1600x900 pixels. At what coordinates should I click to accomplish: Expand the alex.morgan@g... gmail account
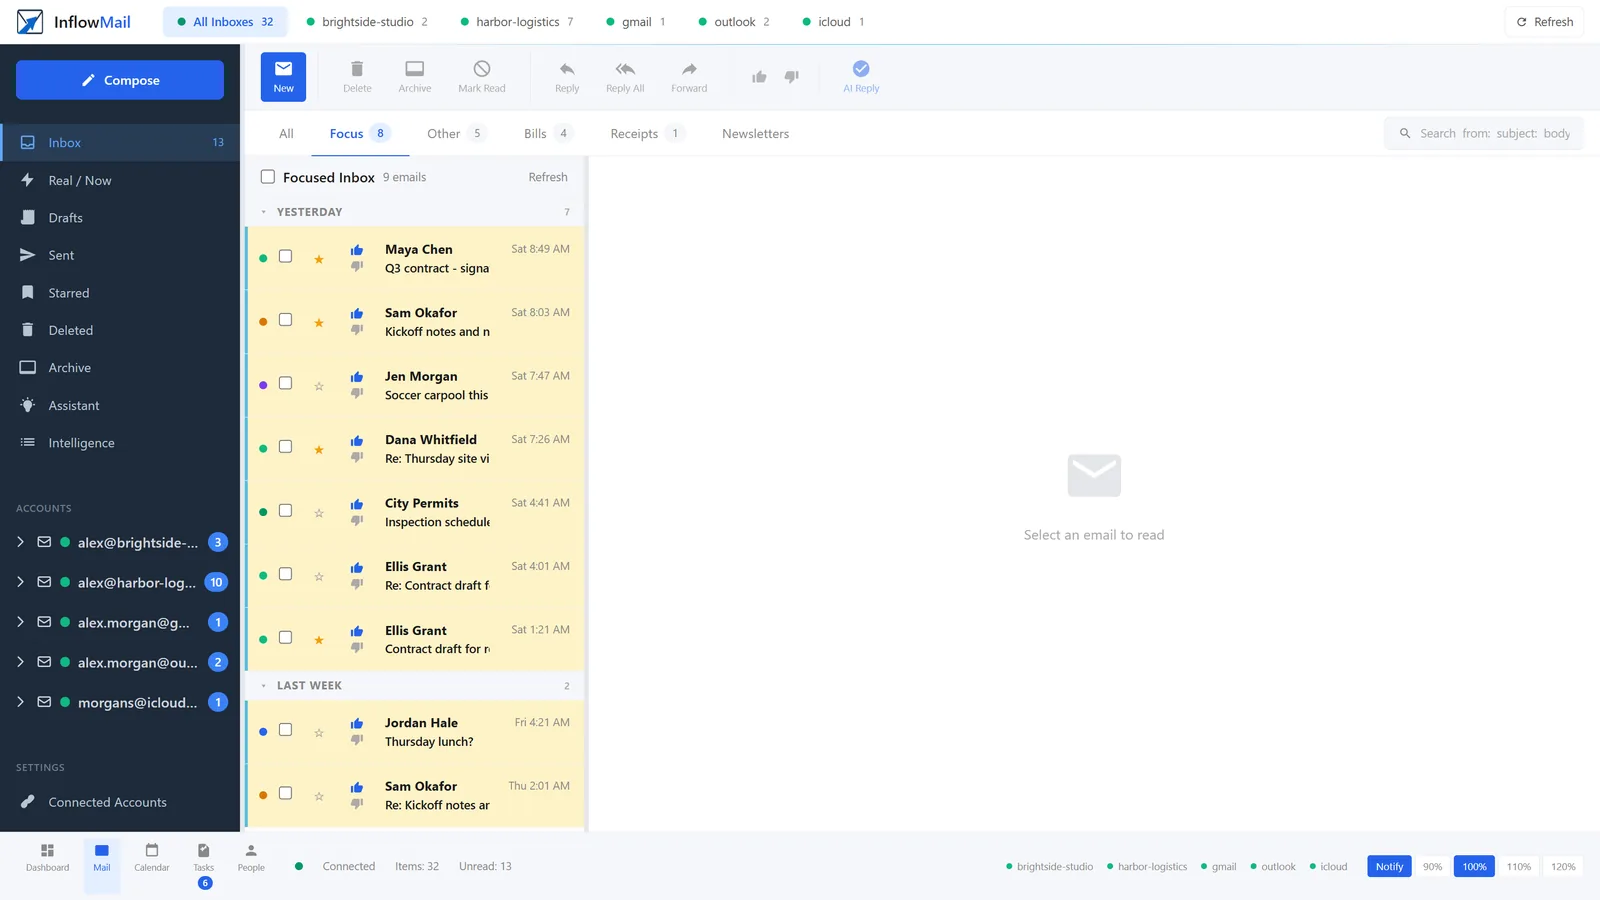point(20,622)
